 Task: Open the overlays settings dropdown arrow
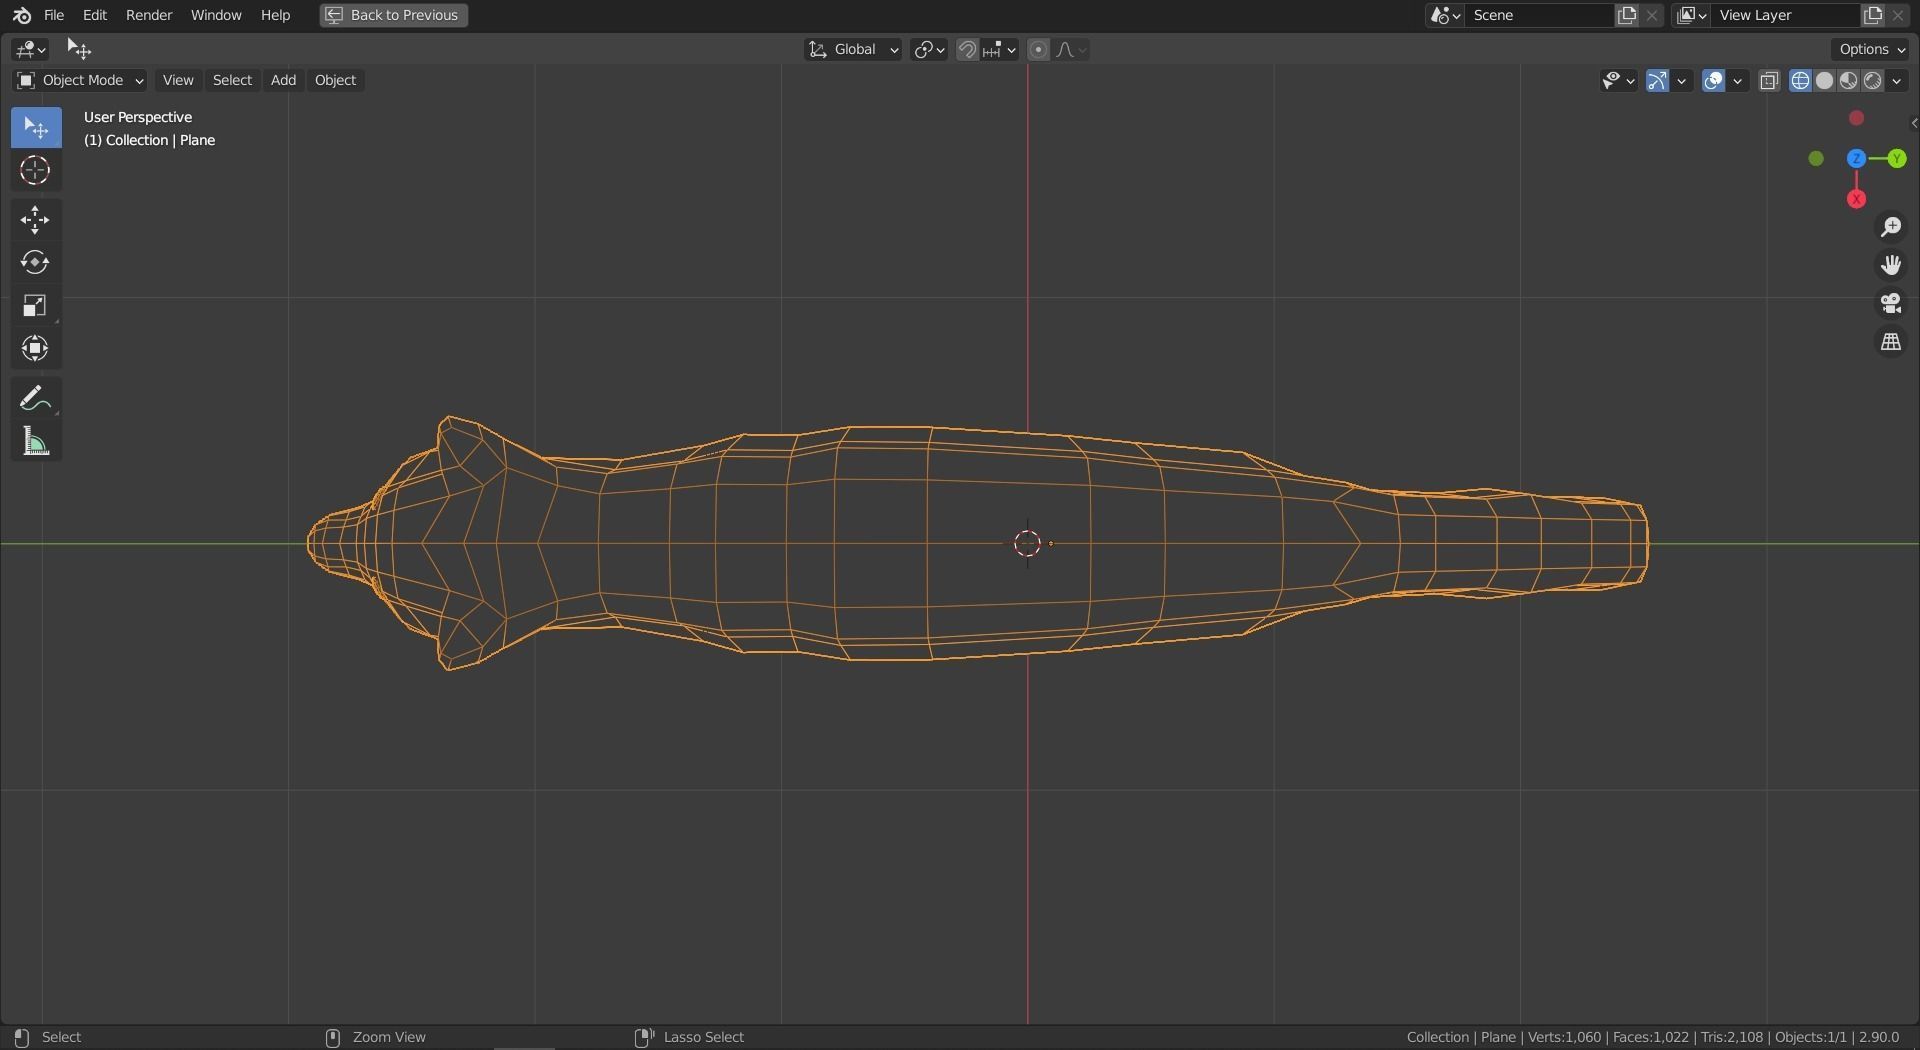(1738, 81)
